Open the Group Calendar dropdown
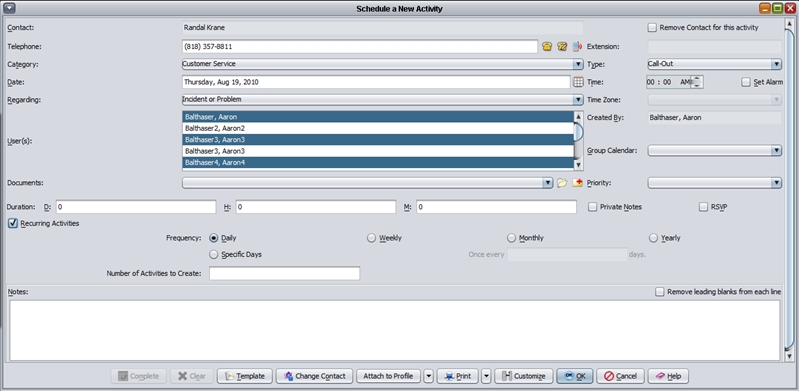This screenshot has width=799, height=391. (776, 150)
